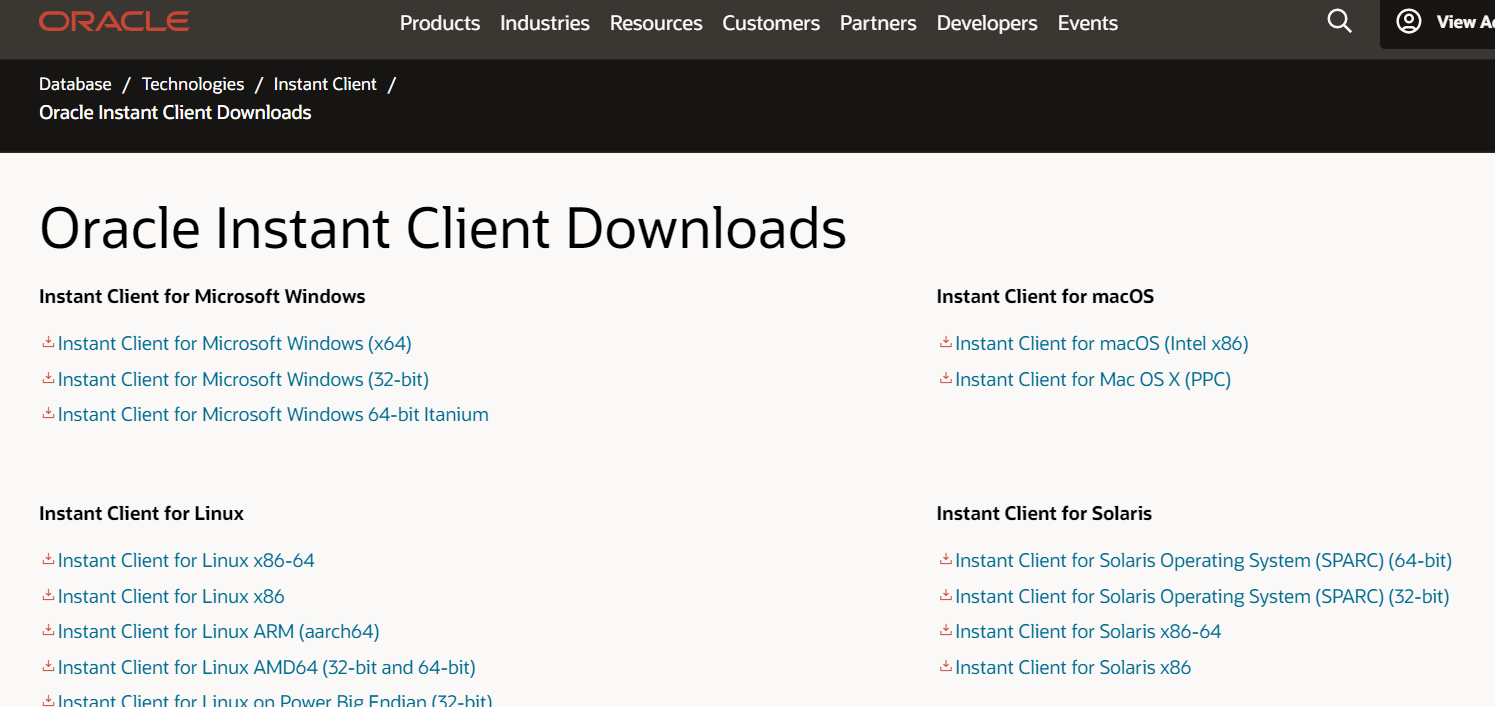Screen dimensions: 1495x707
Task: Click the Instant Client for Linux heading
Action: pyautogui.click(x=141, y=513)
